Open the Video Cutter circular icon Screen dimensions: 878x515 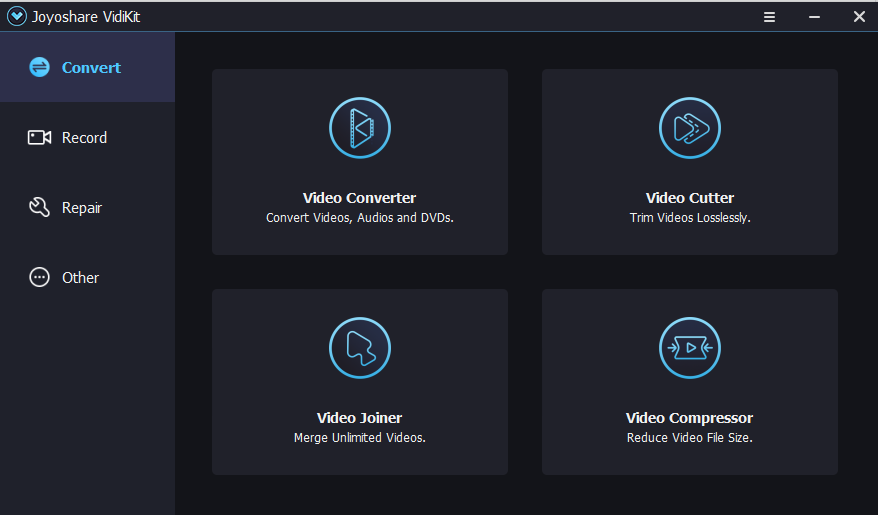coord(689,128)
